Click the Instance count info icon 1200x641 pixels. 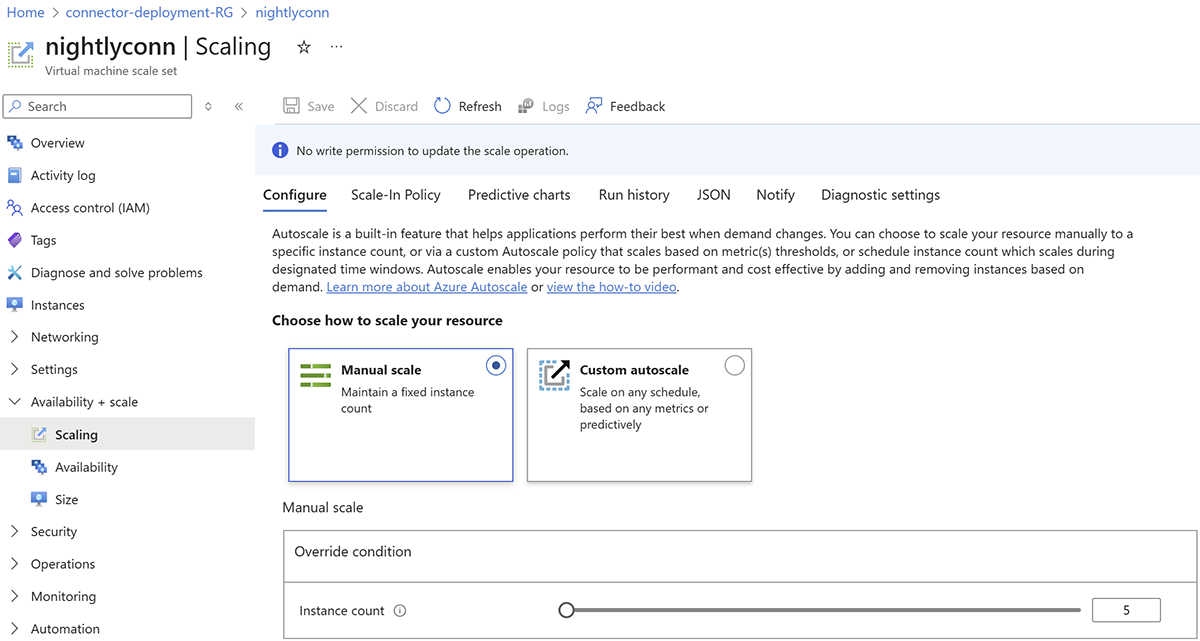(x=400, y=611)
